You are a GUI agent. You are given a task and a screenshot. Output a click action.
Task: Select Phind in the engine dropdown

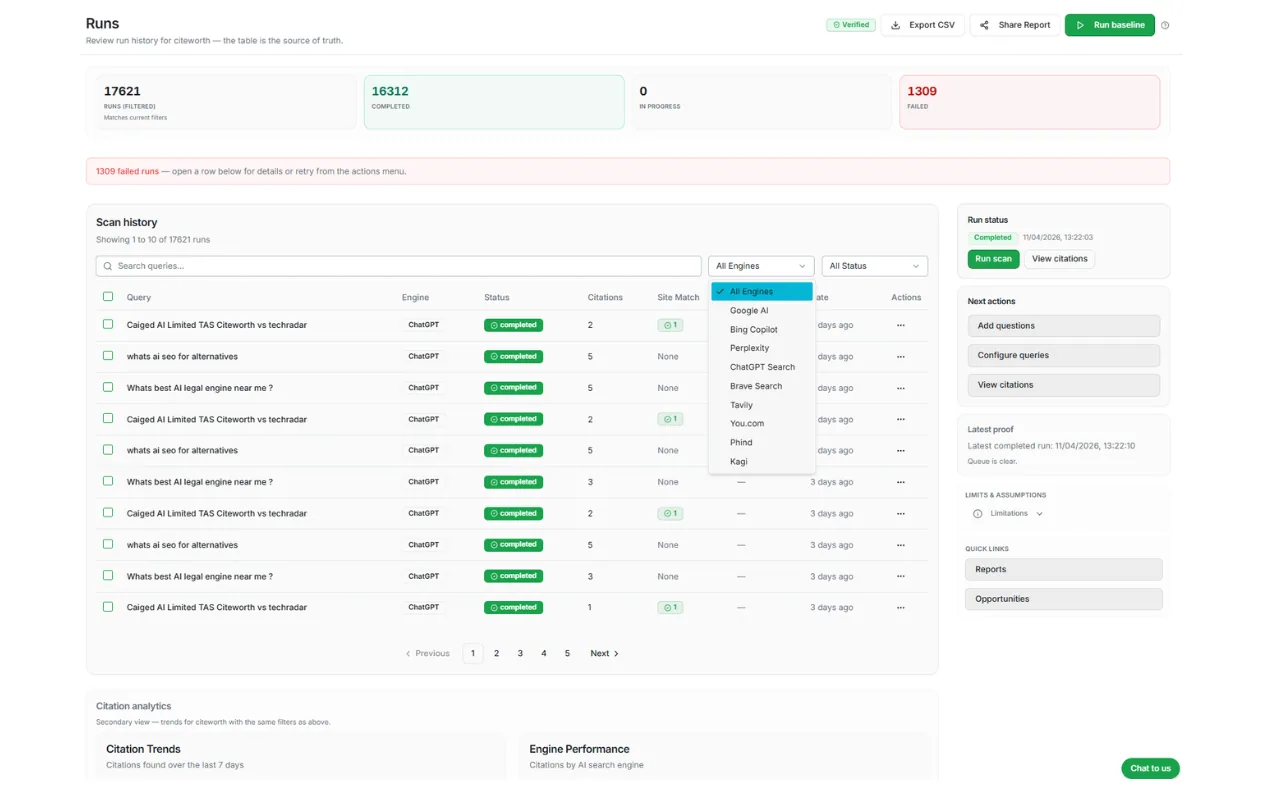coord(762,442)
